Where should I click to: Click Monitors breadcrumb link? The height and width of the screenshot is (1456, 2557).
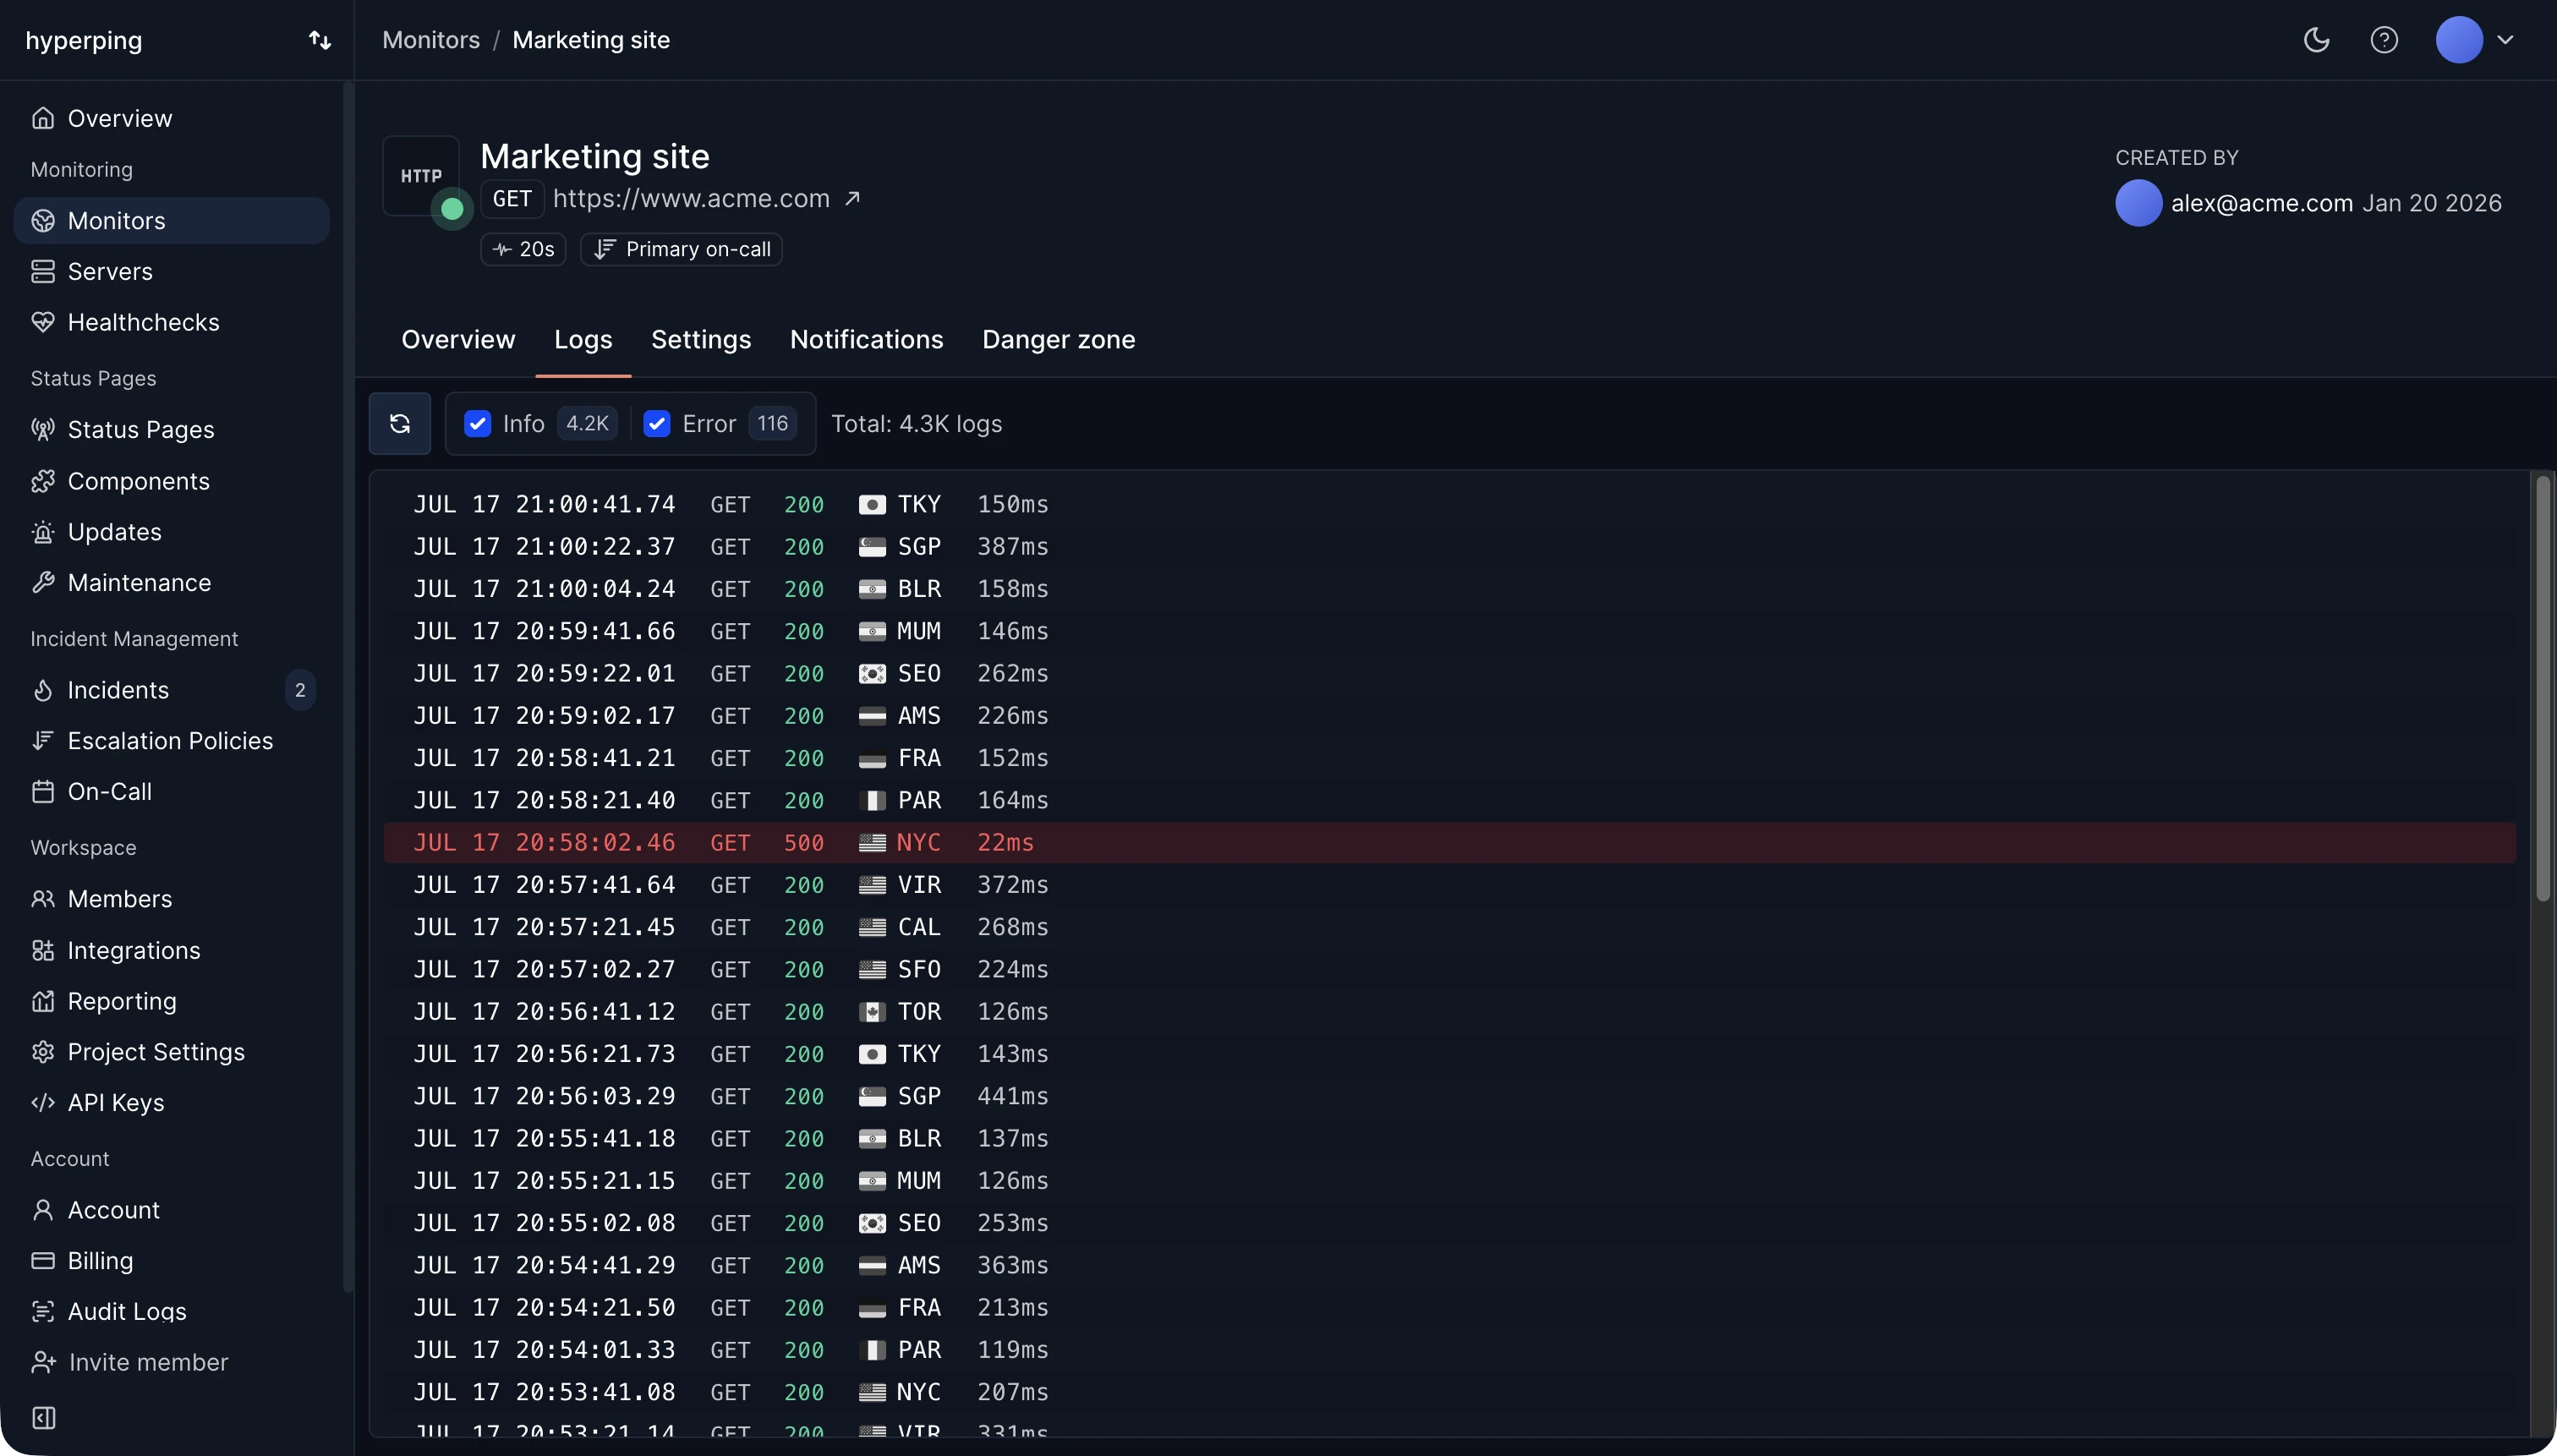[x=431, y=40]
